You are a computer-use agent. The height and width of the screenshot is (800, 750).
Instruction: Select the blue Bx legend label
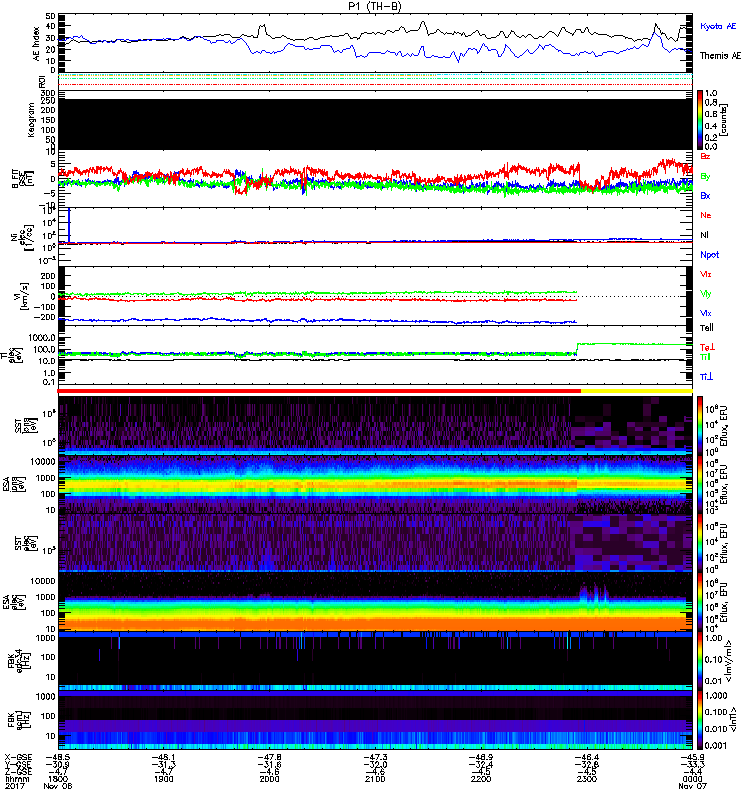pos(705,196)
